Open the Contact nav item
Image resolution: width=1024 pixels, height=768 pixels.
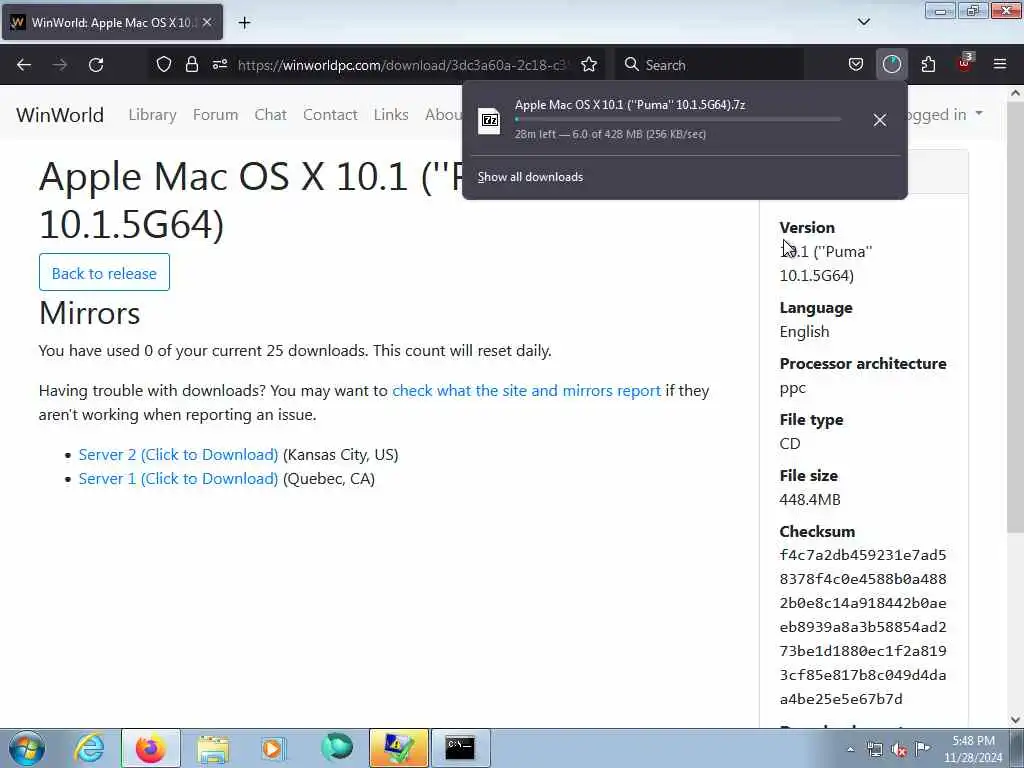pos(330,114)
